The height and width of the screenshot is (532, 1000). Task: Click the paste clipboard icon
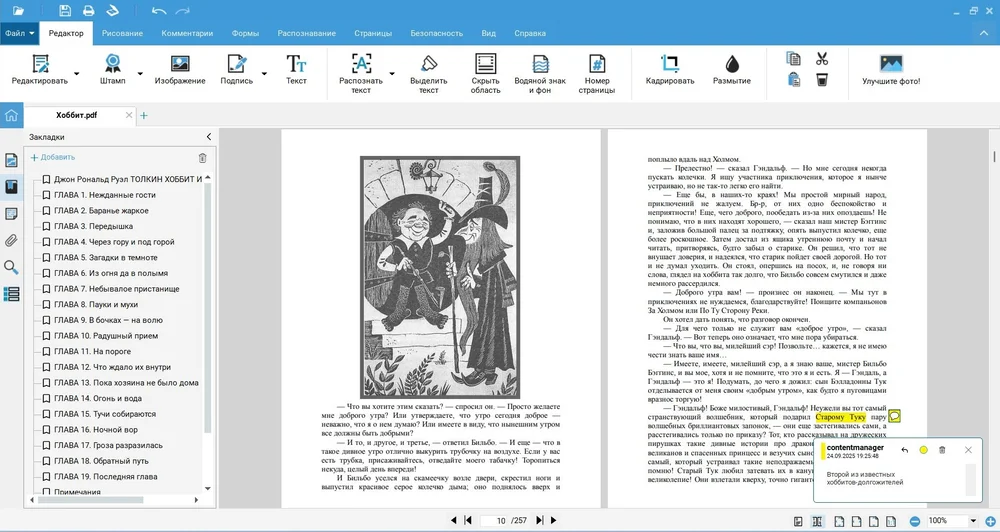[x=793, y=80]
